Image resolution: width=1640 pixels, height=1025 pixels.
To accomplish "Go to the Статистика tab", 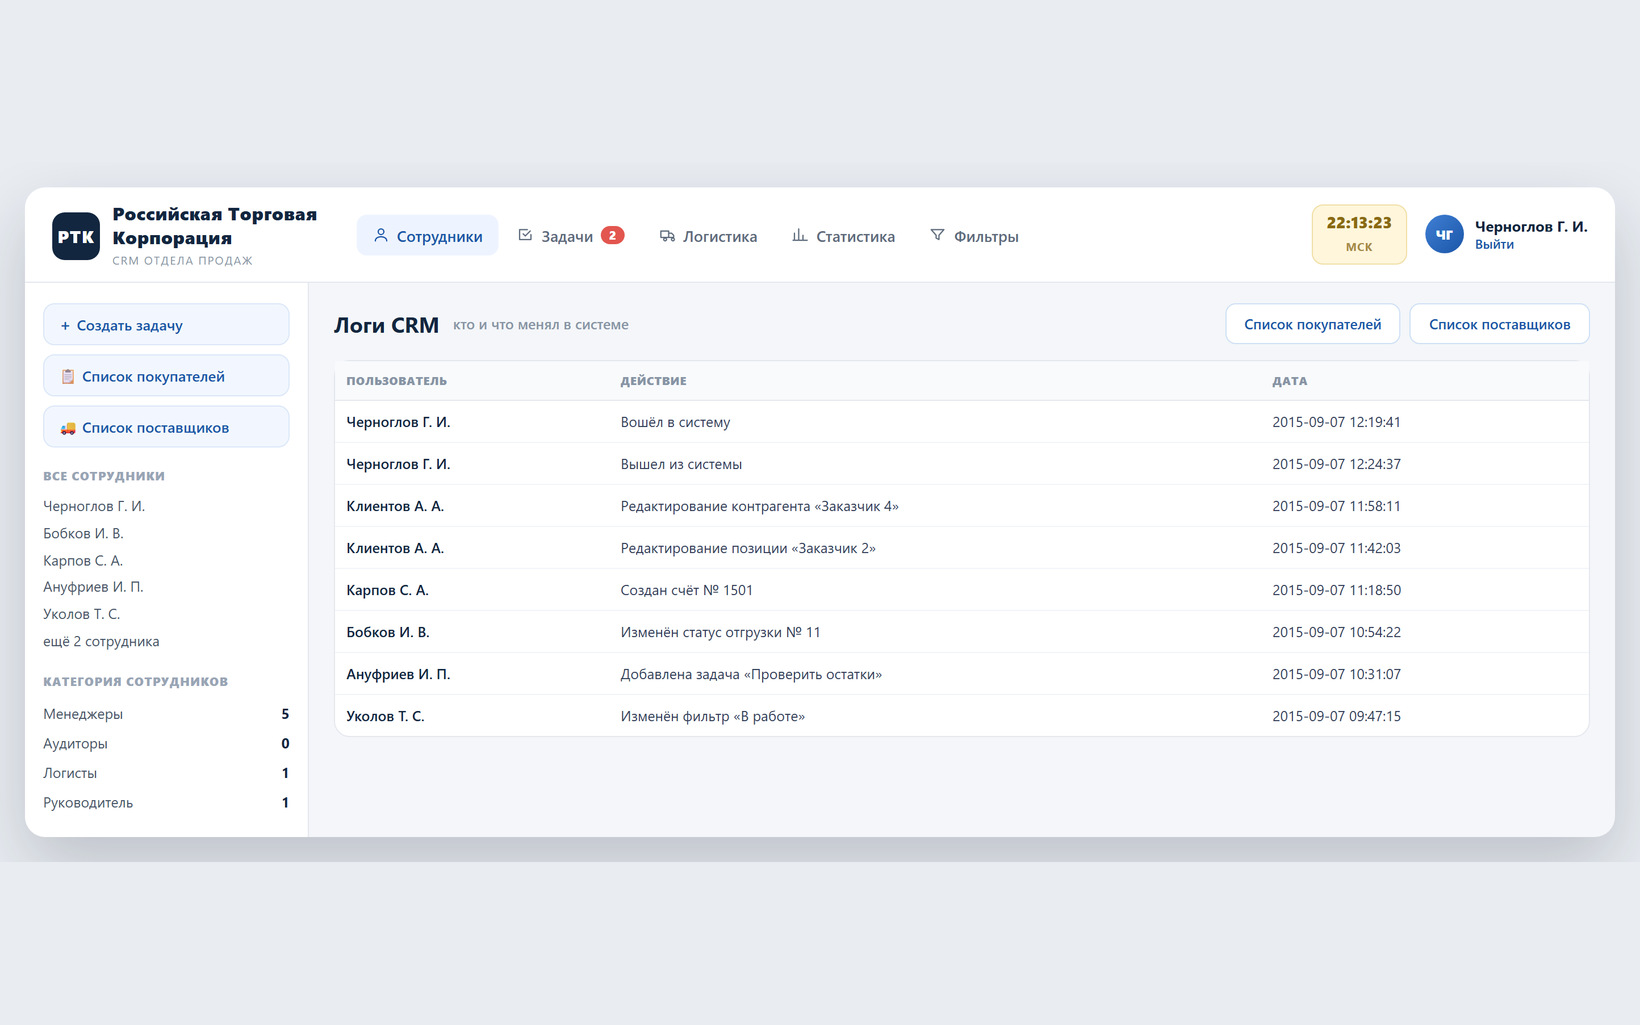I will [843, 235].
